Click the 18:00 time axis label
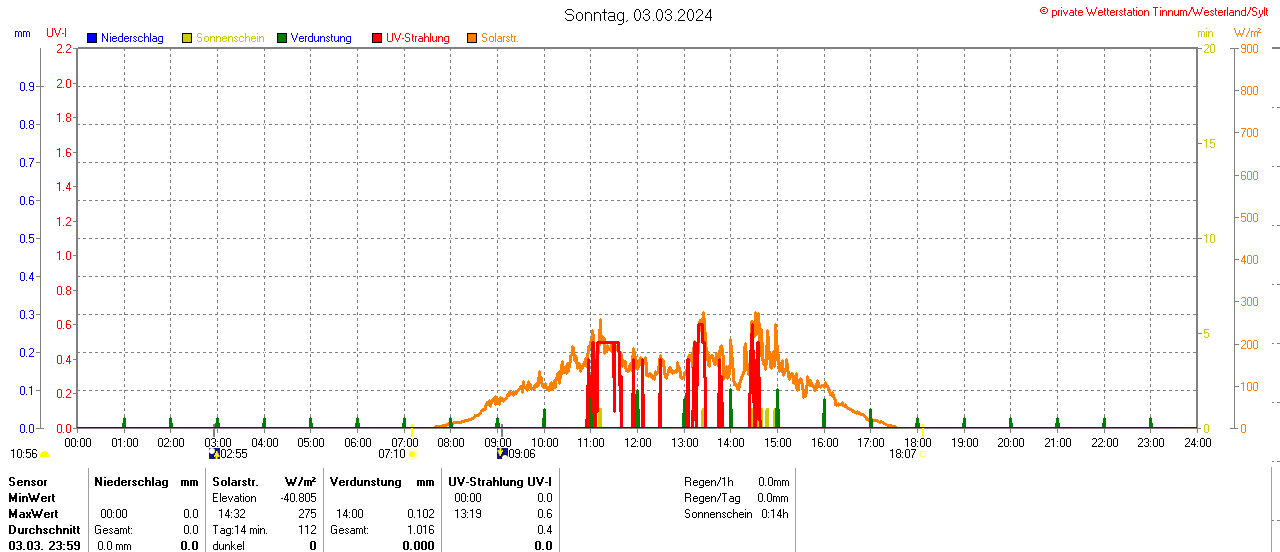The image size is (1280, 552). (918, 442)
